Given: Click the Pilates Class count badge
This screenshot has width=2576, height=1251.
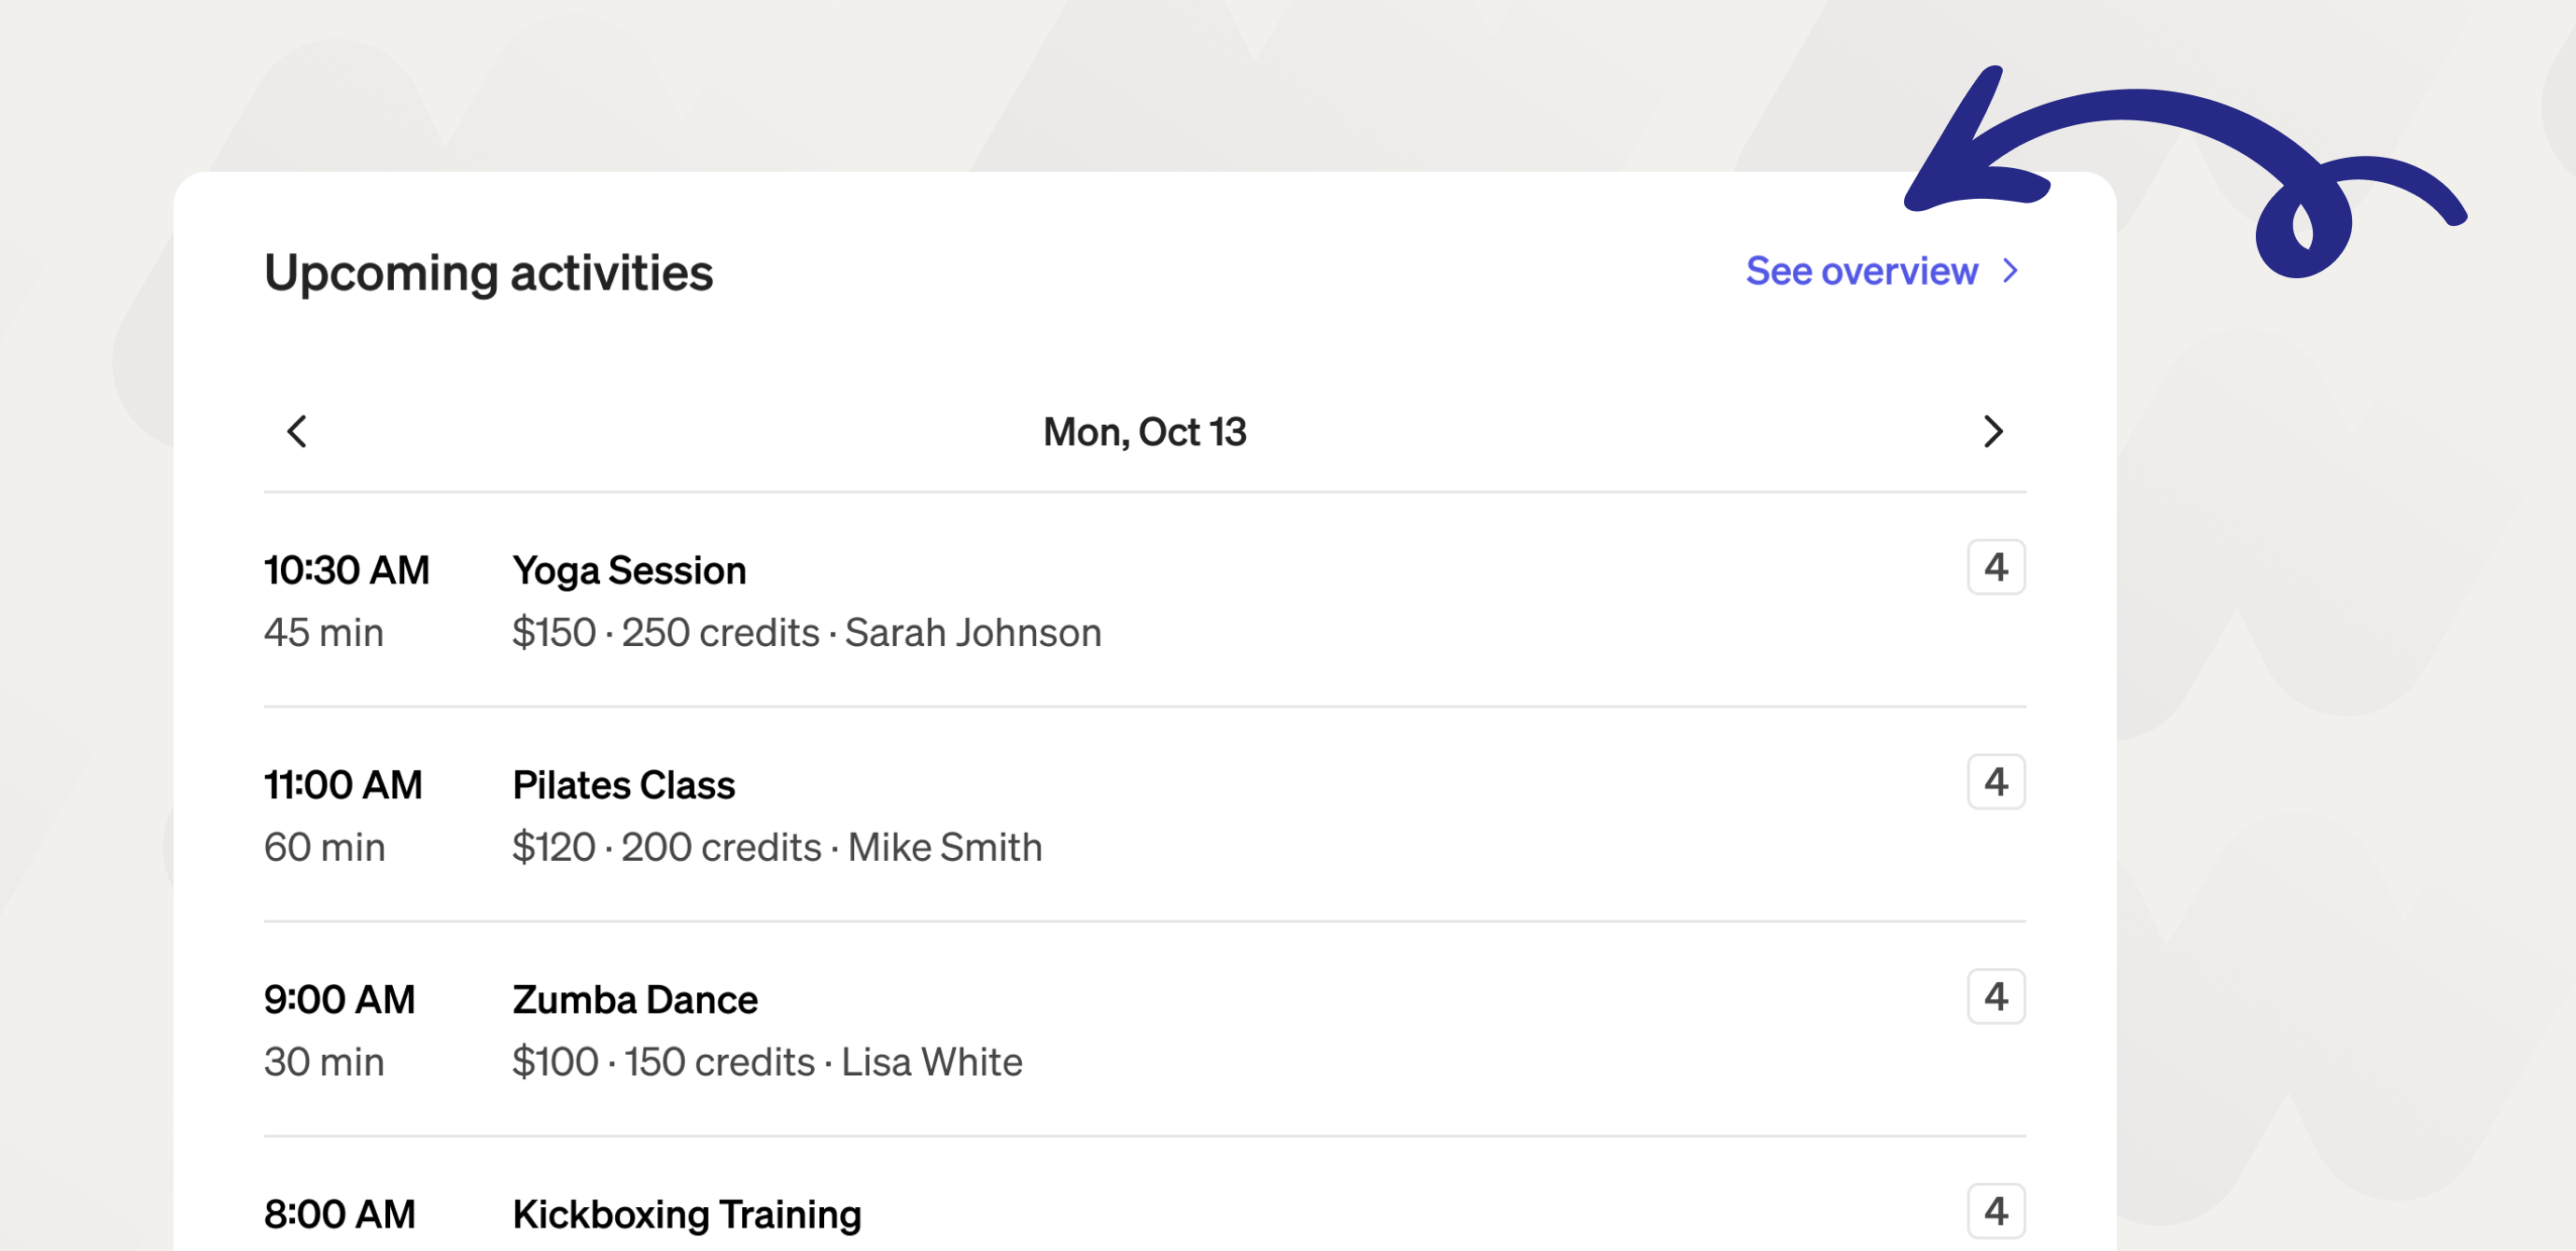Looking at the screenshot, I should click(1995, 782).
